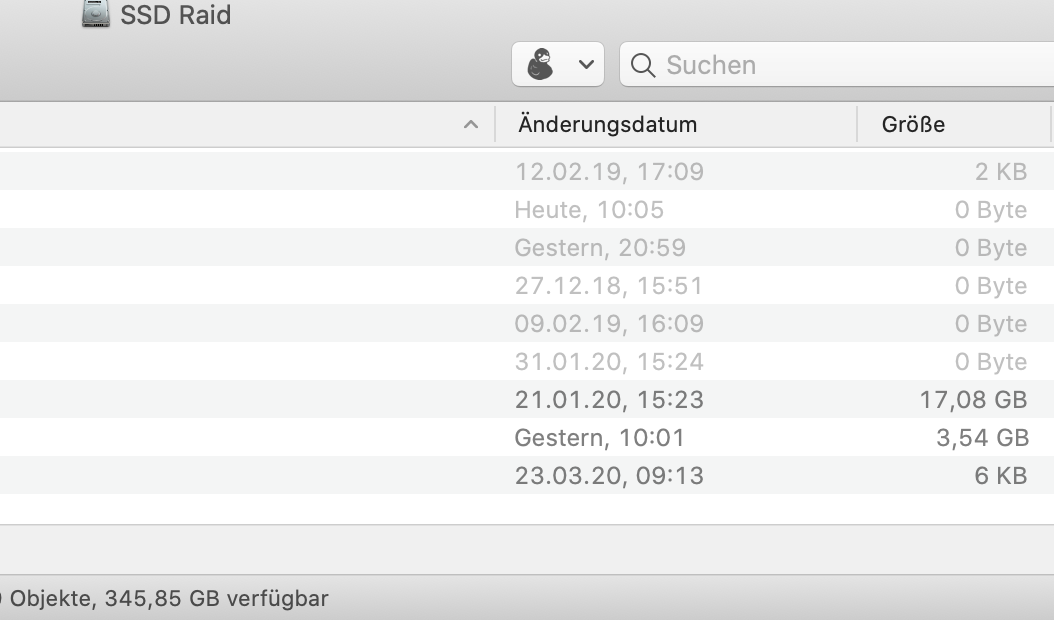Click the SSD Raid window title text

point(176,15)
